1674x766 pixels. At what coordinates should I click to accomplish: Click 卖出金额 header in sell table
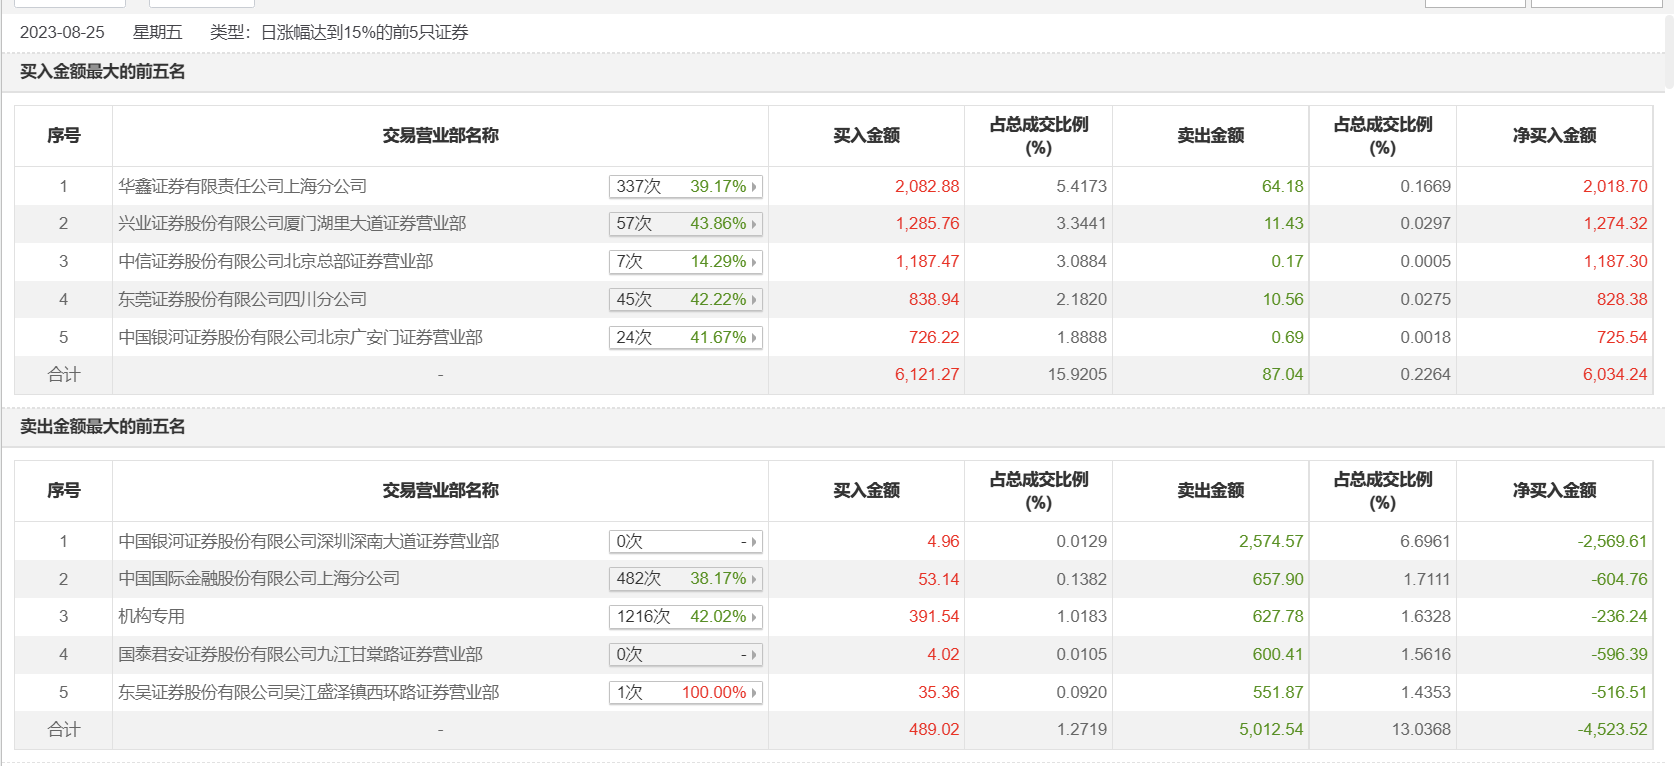click(1210, 491)
